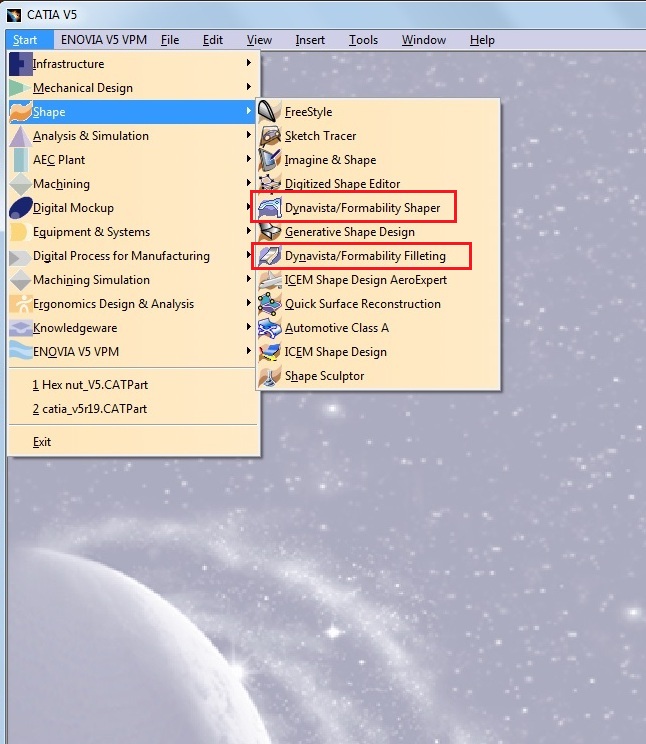This screenshot has width=646, height=744.
Task: Click Exit in the Start menu
Action: click(x=42, y=442)
